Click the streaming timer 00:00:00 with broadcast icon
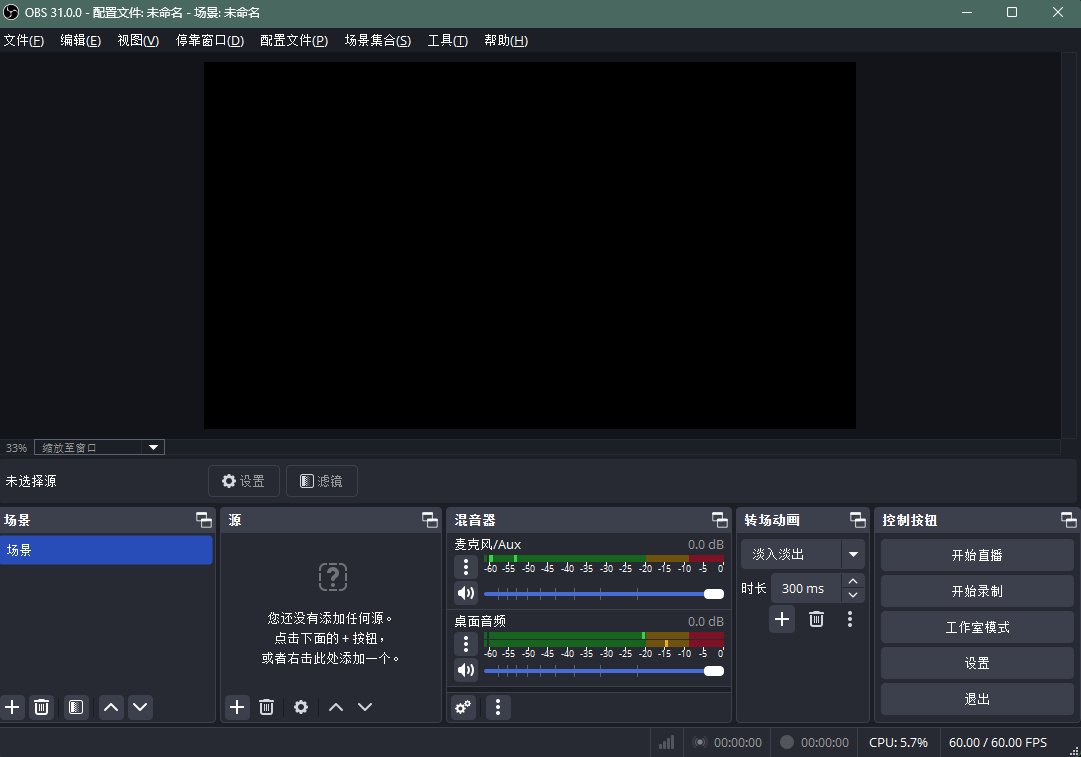This screenshot has width=1081, height=757. click(727, 743)
